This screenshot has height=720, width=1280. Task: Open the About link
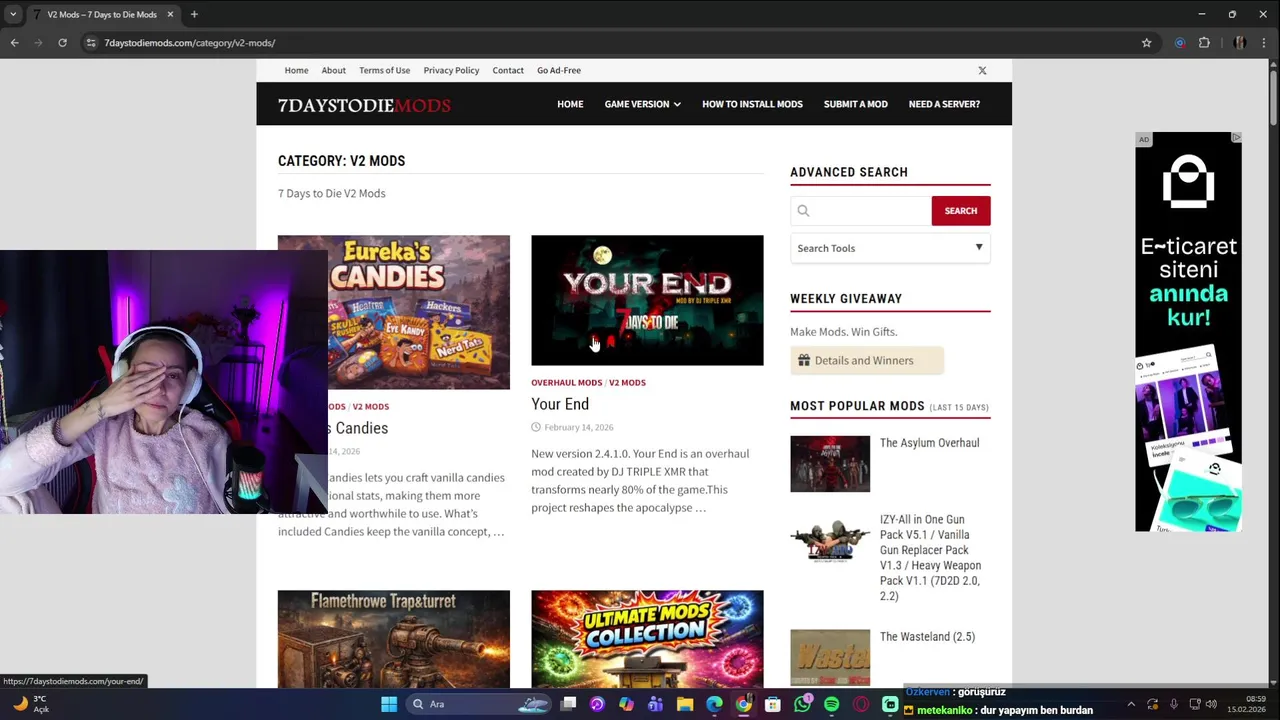(x=334, y=70)
